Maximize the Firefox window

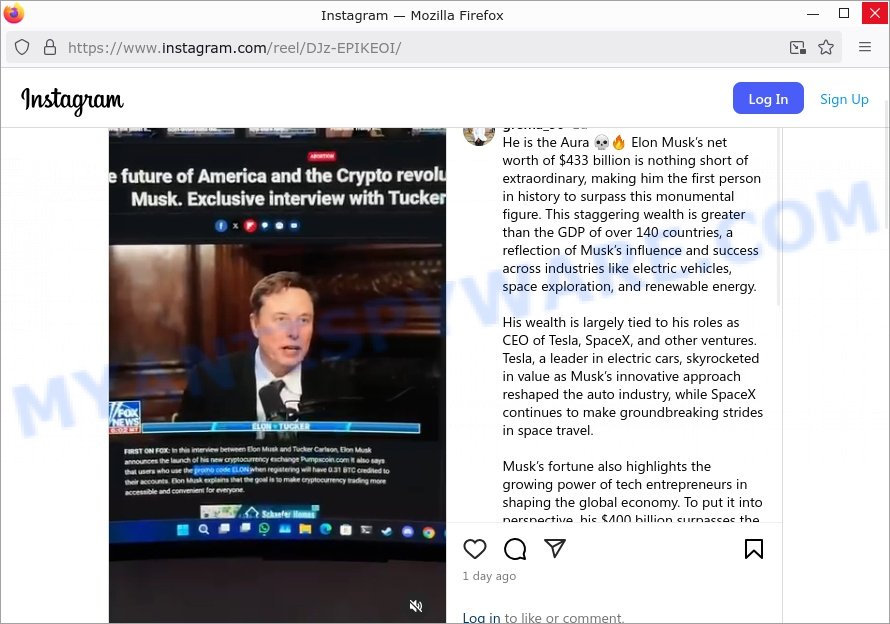click(843, 14)
